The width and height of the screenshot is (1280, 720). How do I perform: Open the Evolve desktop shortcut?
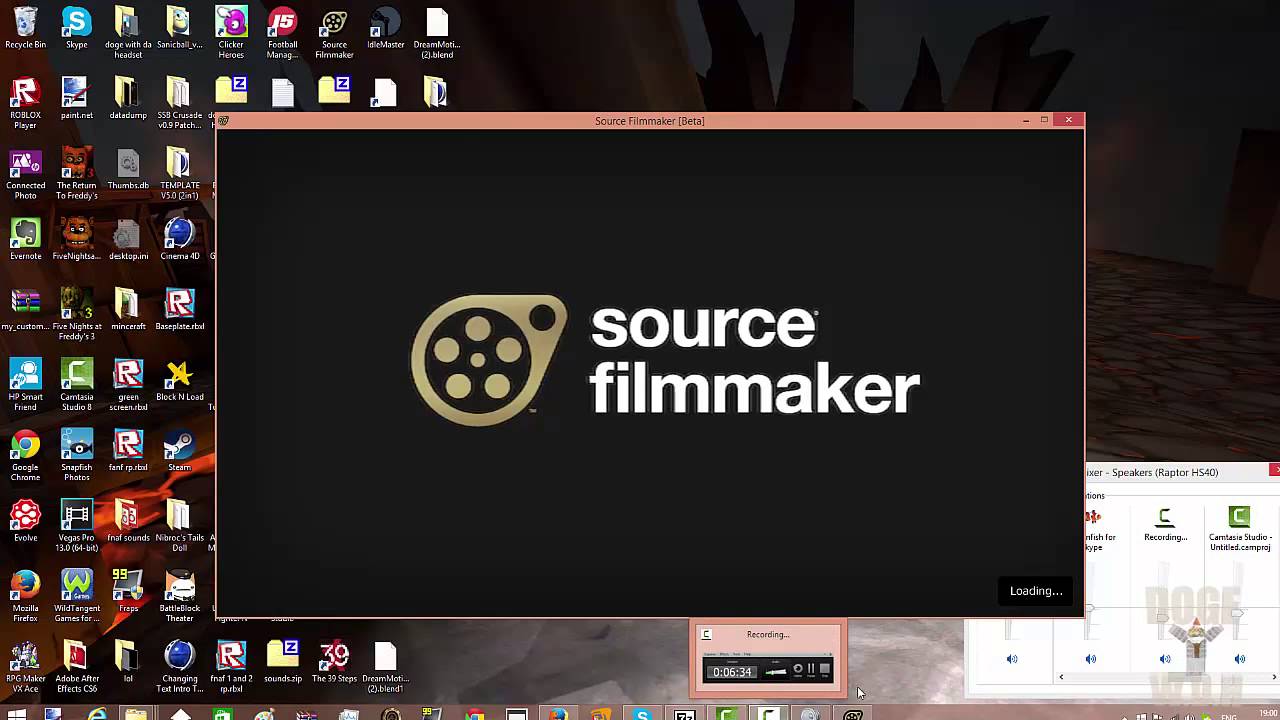point(25,521)
